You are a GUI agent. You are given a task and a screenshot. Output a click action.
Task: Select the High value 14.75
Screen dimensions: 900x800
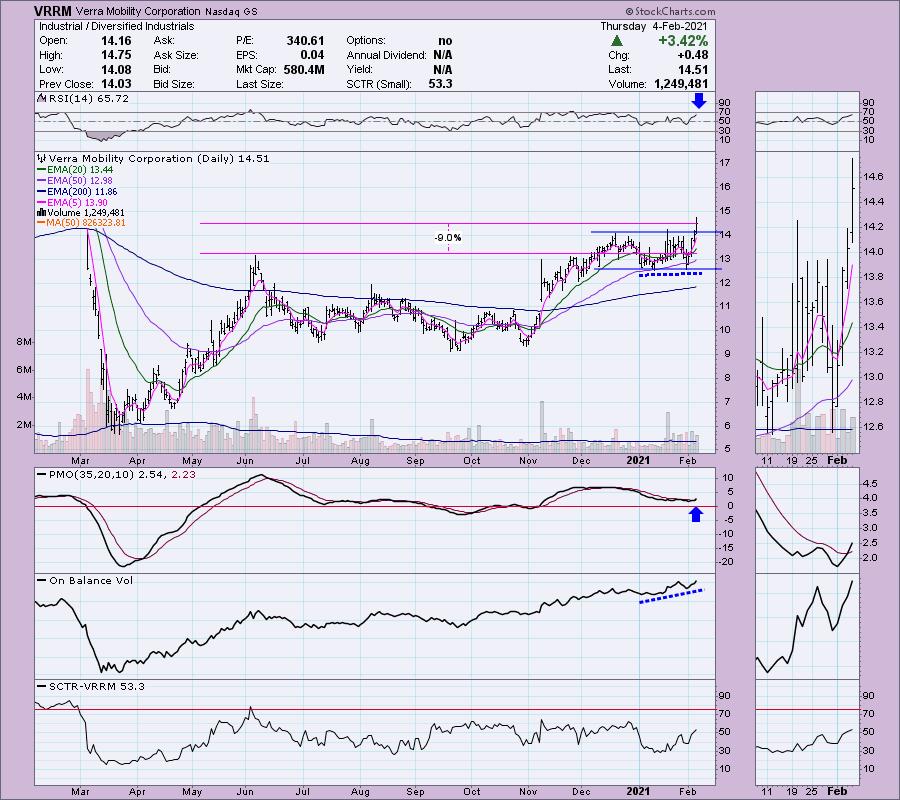point(116,55)
